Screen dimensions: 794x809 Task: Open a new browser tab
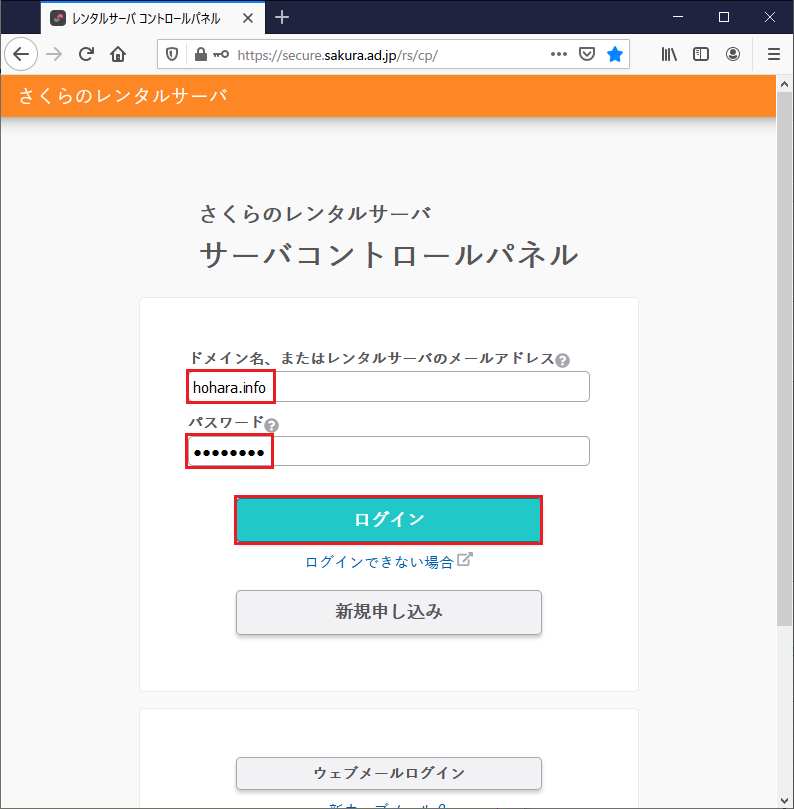[x=282, y=17]
